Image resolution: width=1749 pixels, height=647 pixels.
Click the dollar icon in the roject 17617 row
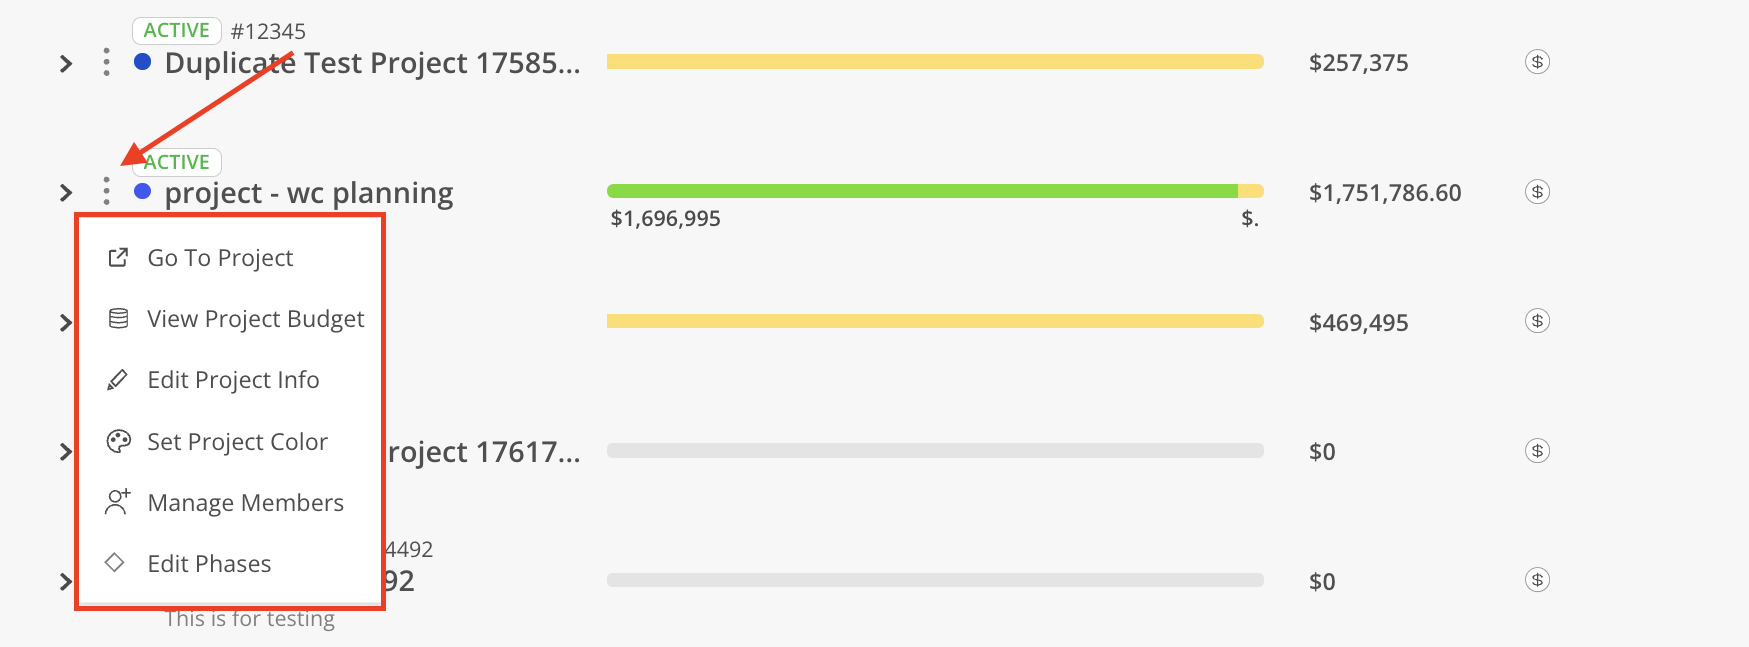click(x=1537, y=451)
